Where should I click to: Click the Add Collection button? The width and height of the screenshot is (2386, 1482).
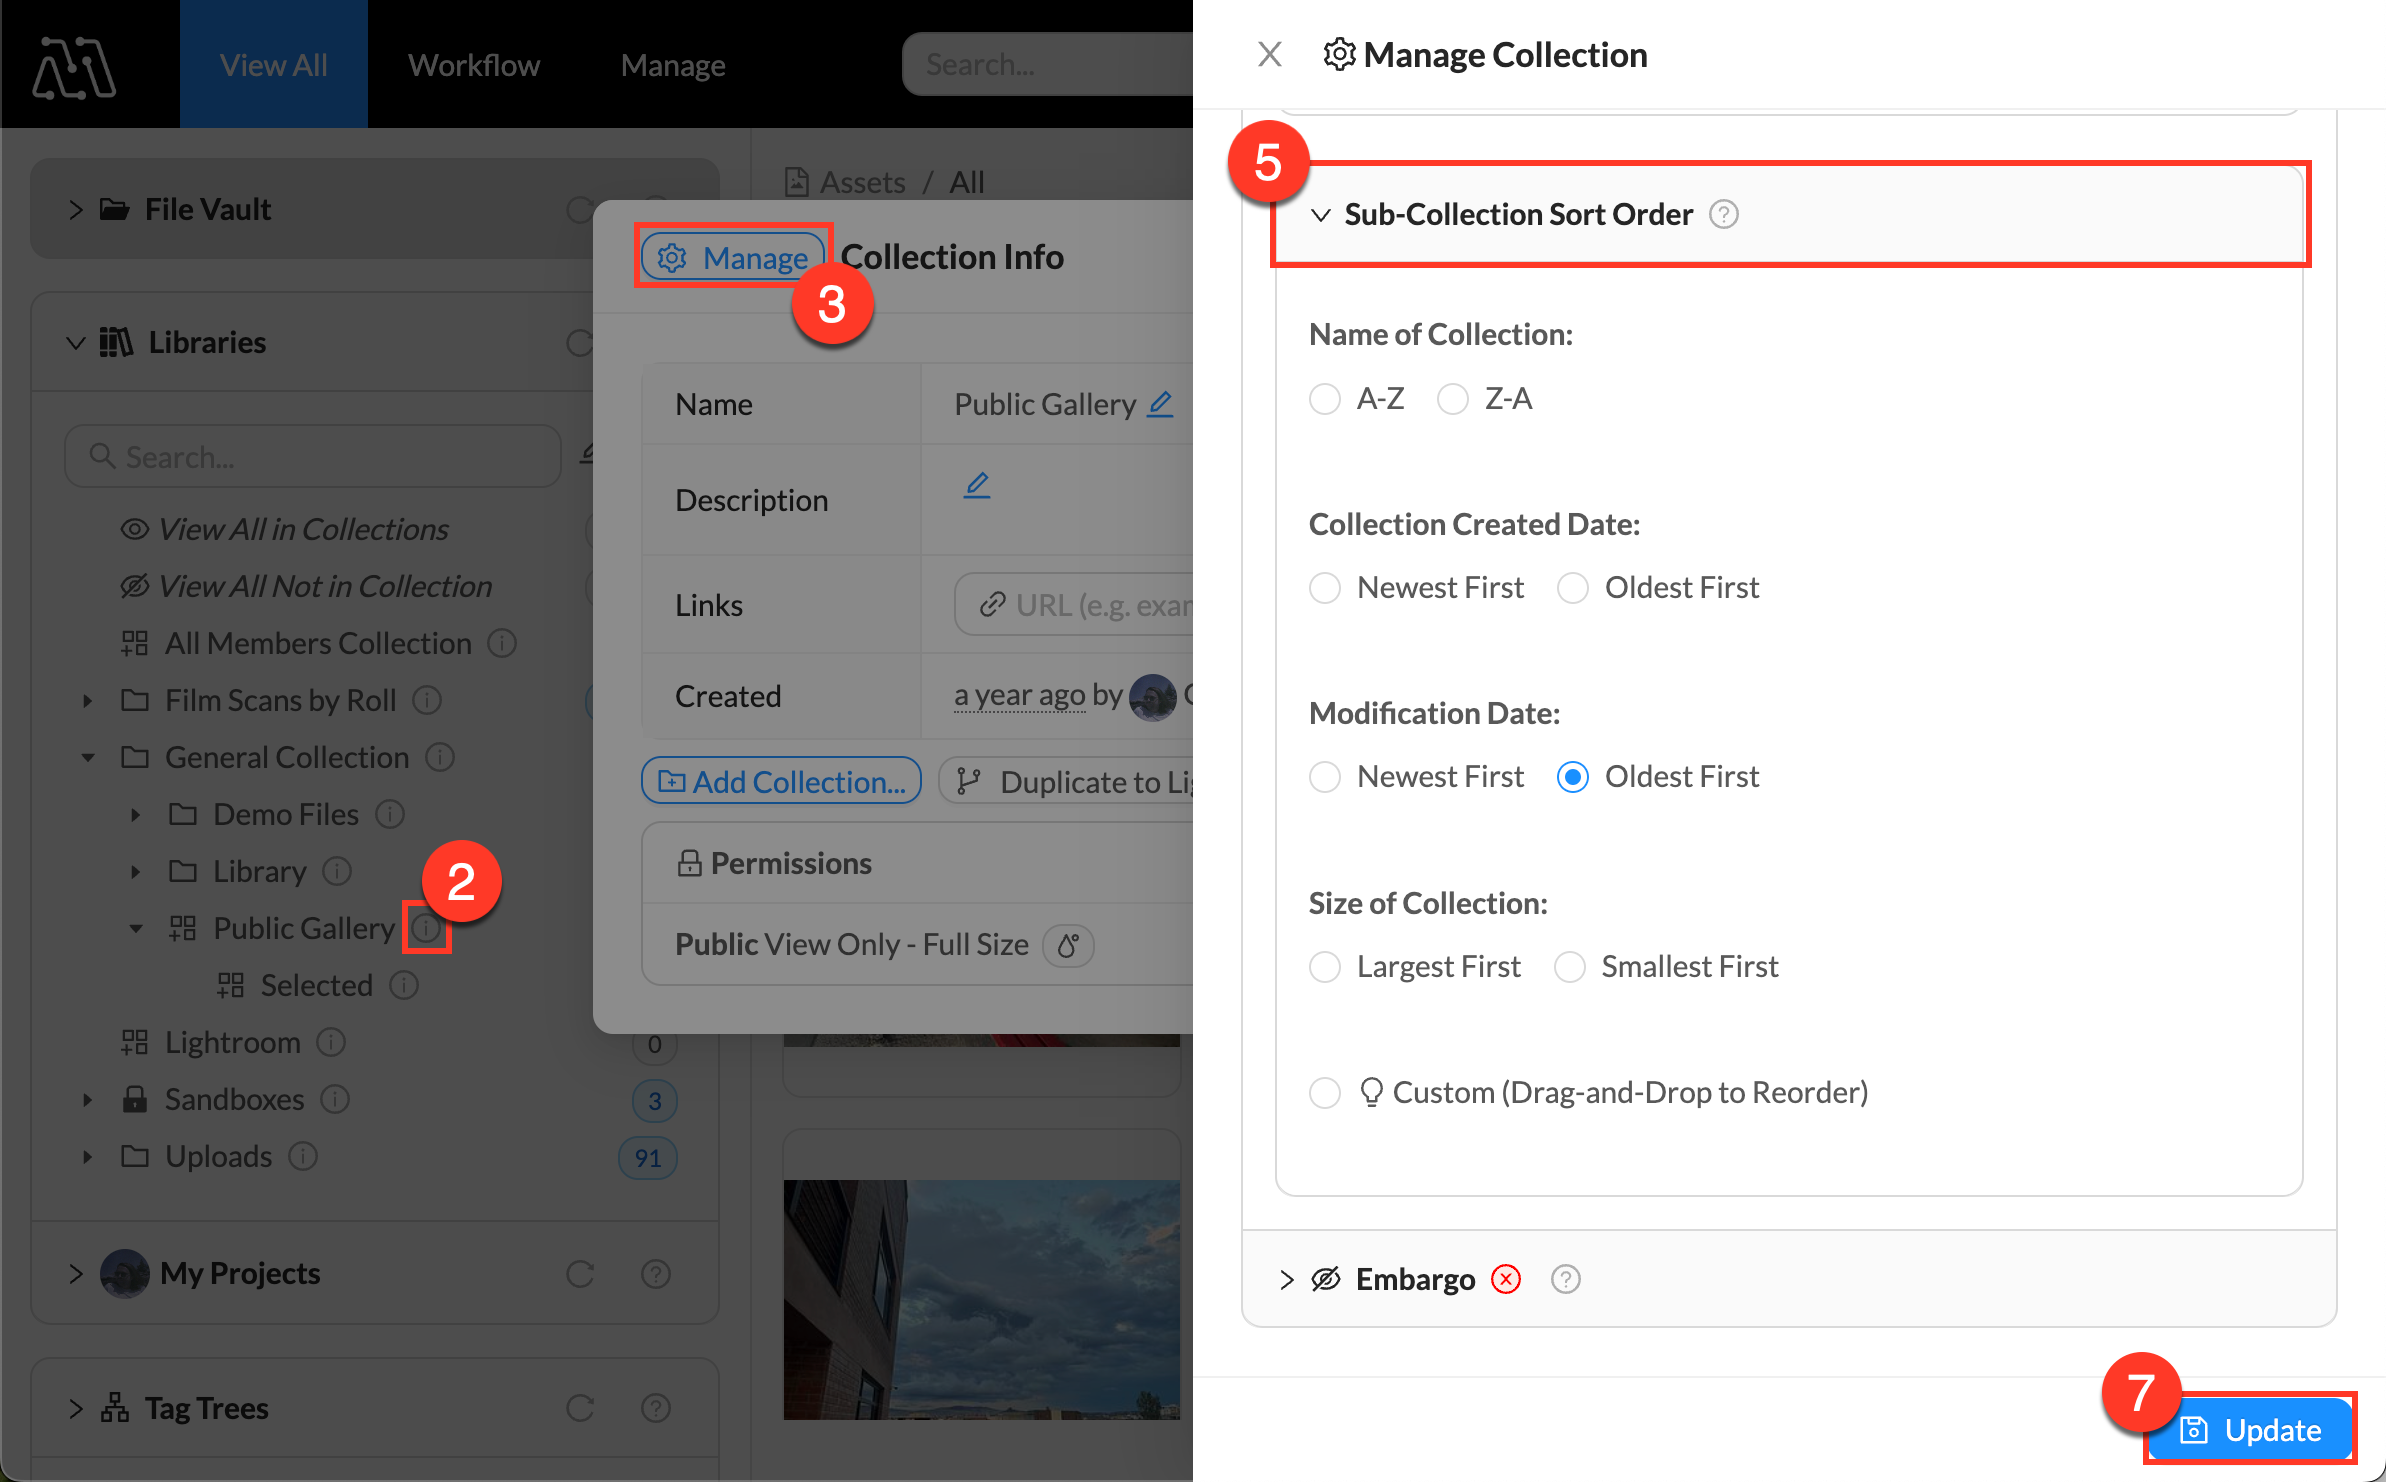pos(781,781)
